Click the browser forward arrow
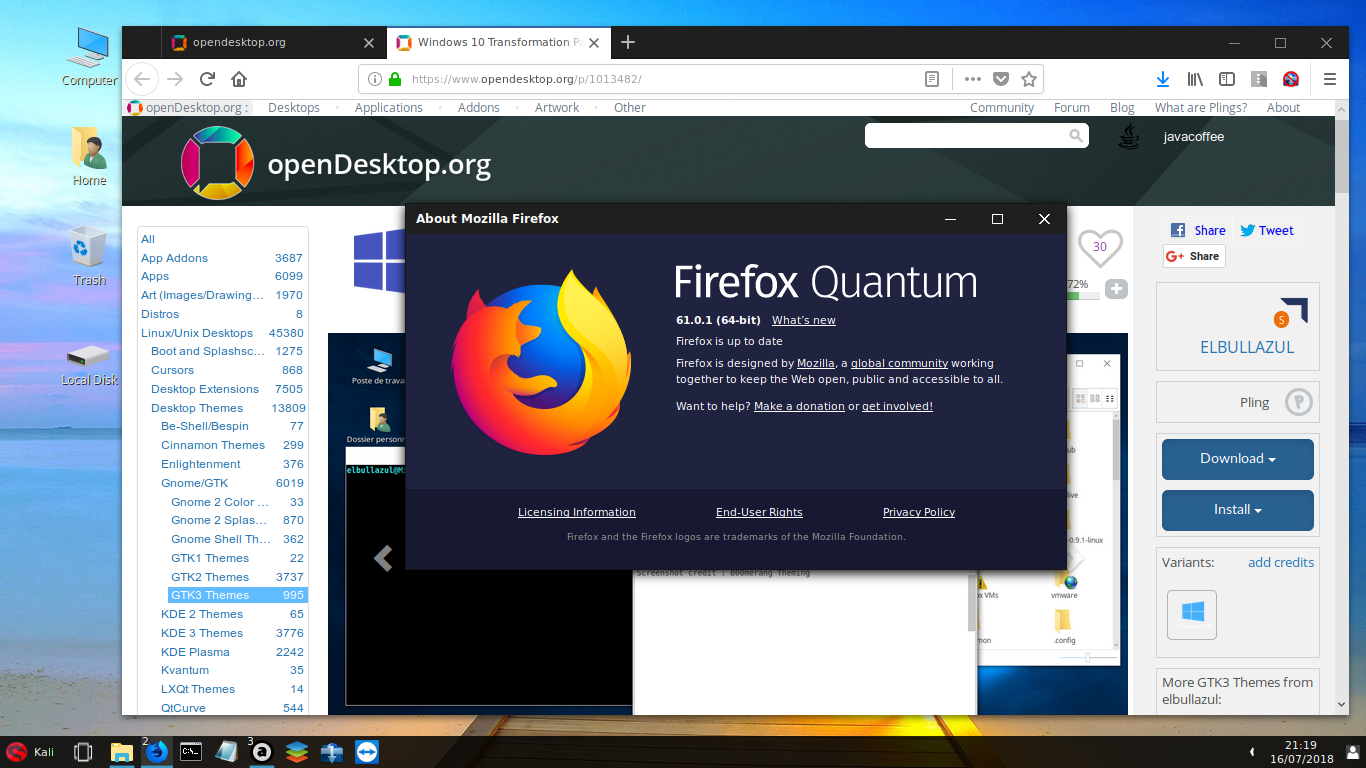1366x768 pixels. [175, 79]
